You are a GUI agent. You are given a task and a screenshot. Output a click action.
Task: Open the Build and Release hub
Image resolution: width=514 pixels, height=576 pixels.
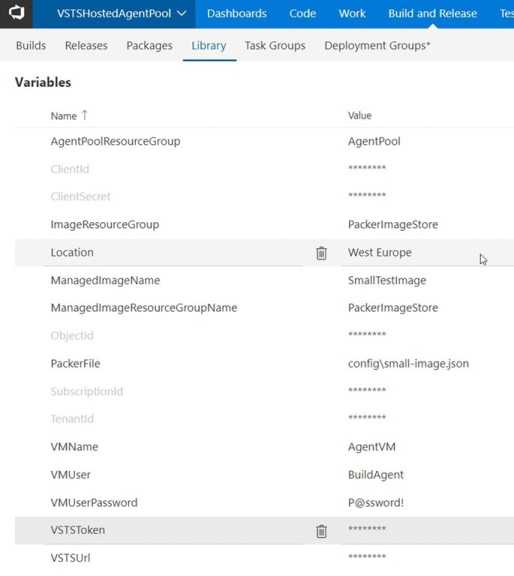point(432,14)
